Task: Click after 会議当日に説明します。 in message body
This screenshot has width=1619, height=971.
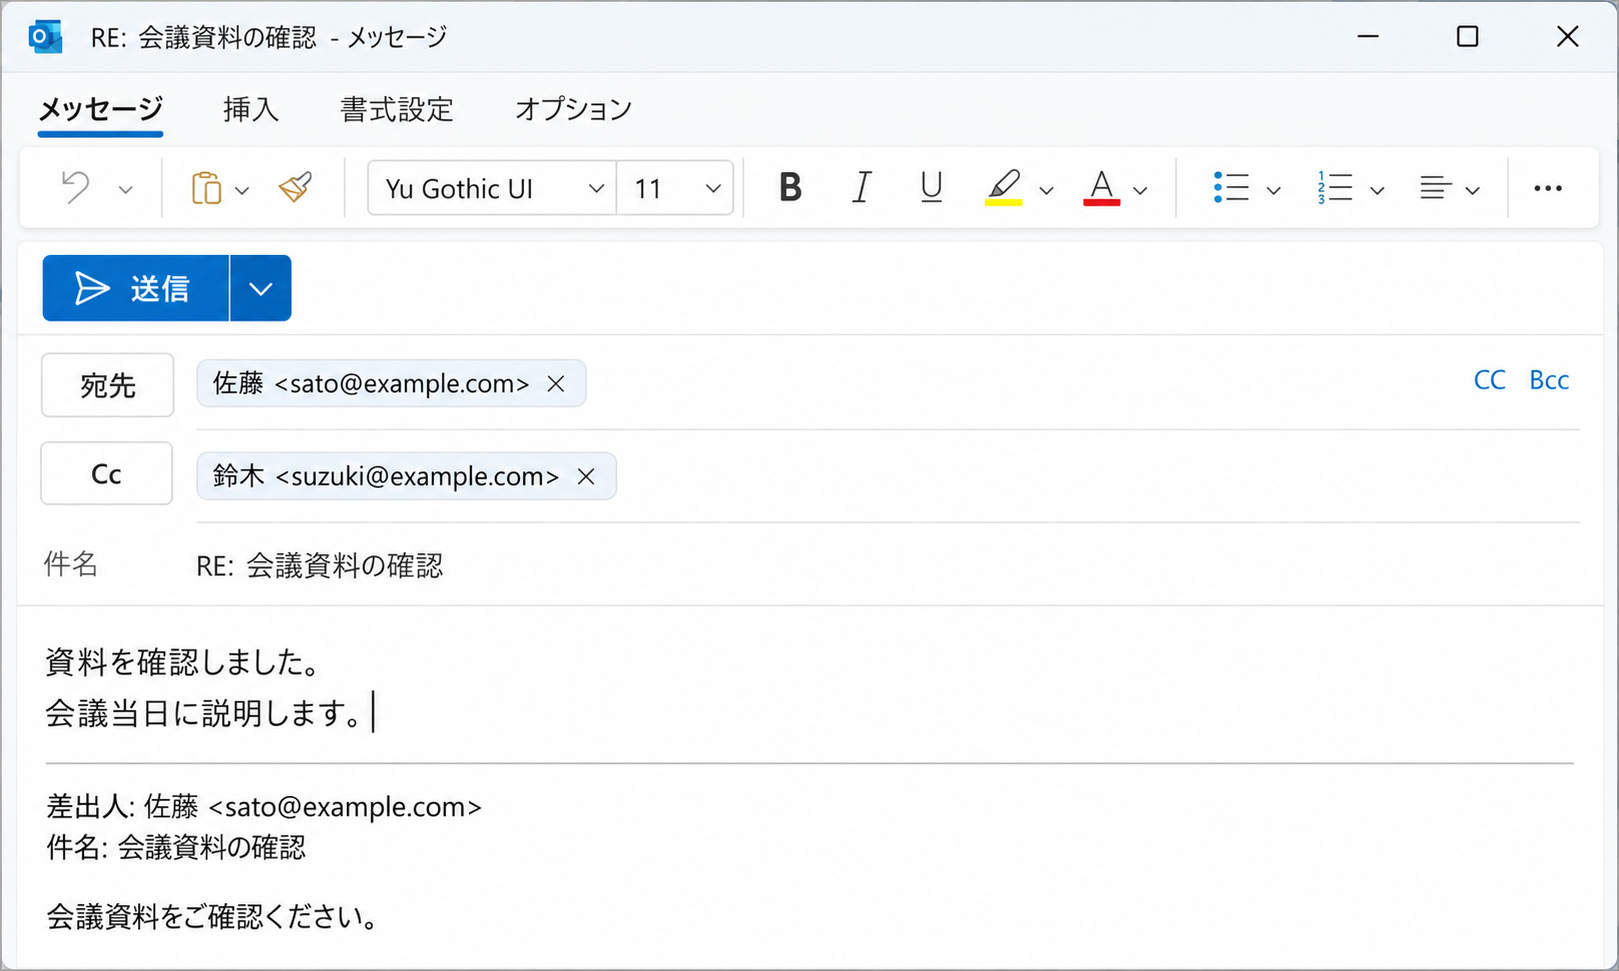Action: 372,713
